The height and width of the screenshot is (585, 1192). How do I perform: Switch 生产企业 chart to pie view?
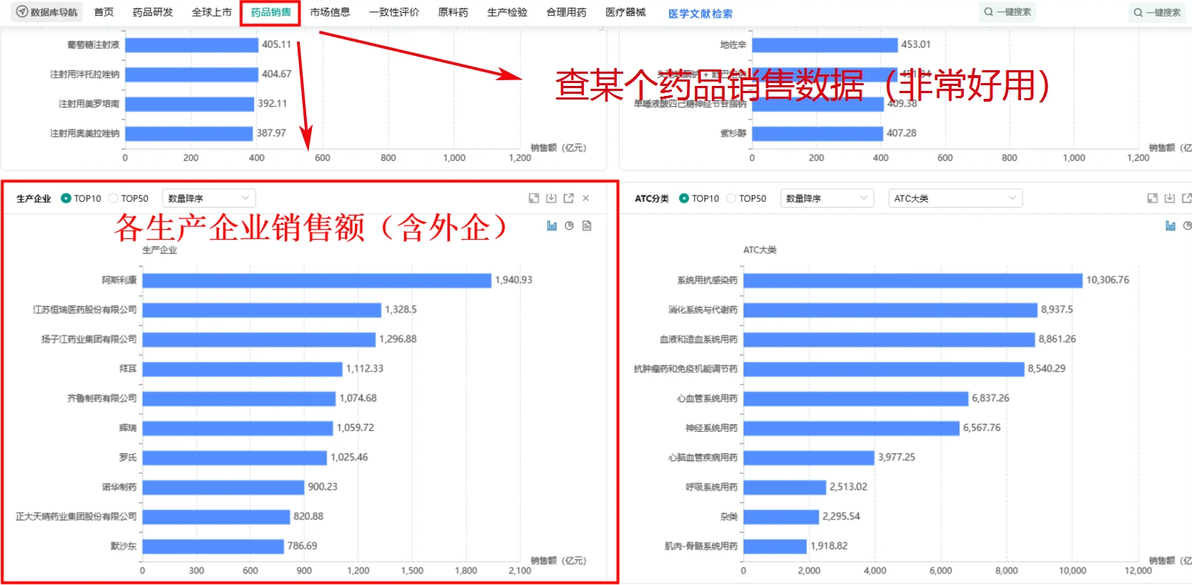tap(569, 226)
